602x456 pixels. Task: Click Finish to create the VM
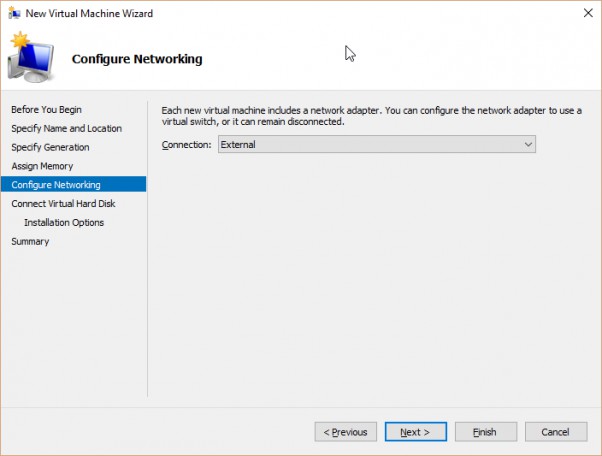(x=486, y=432)
